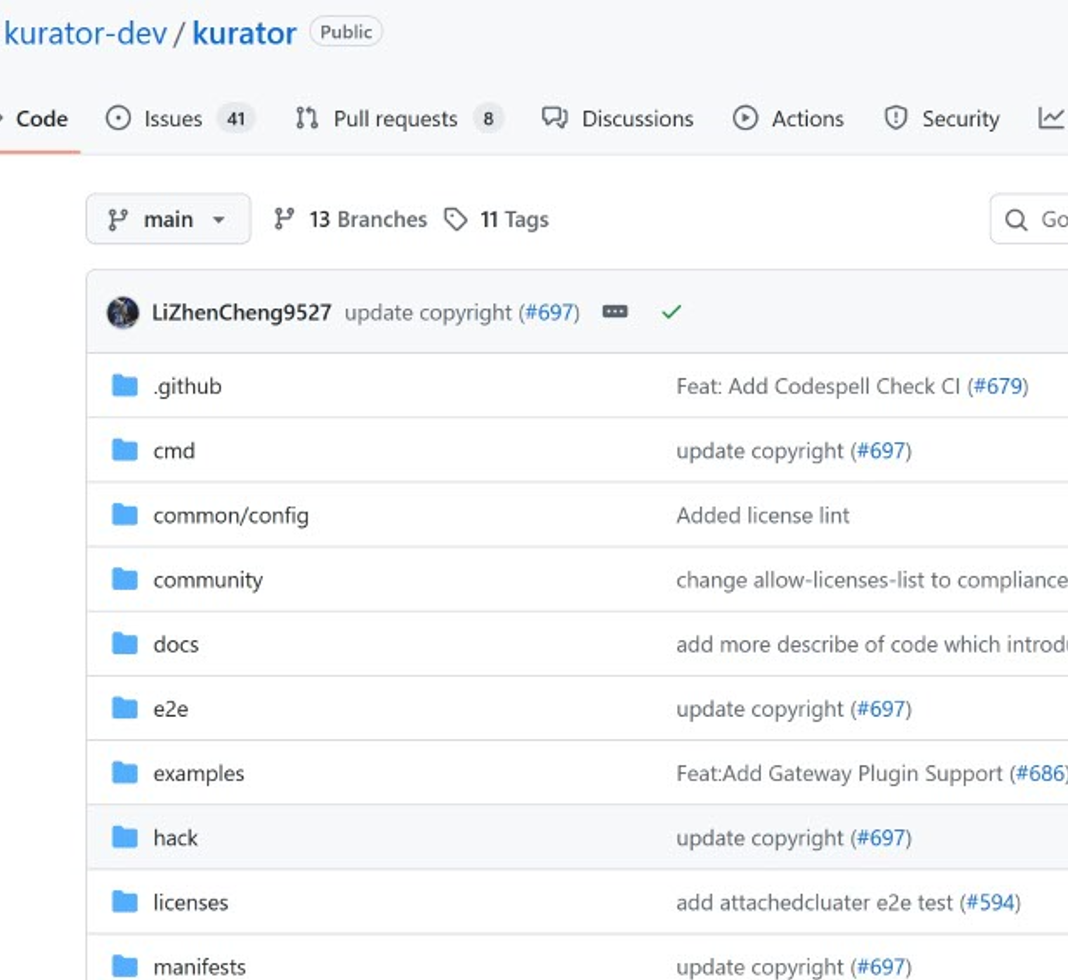Click the folder icon for .github
1068x980 pixels.
pyautogui.click(x=125, y=385)
